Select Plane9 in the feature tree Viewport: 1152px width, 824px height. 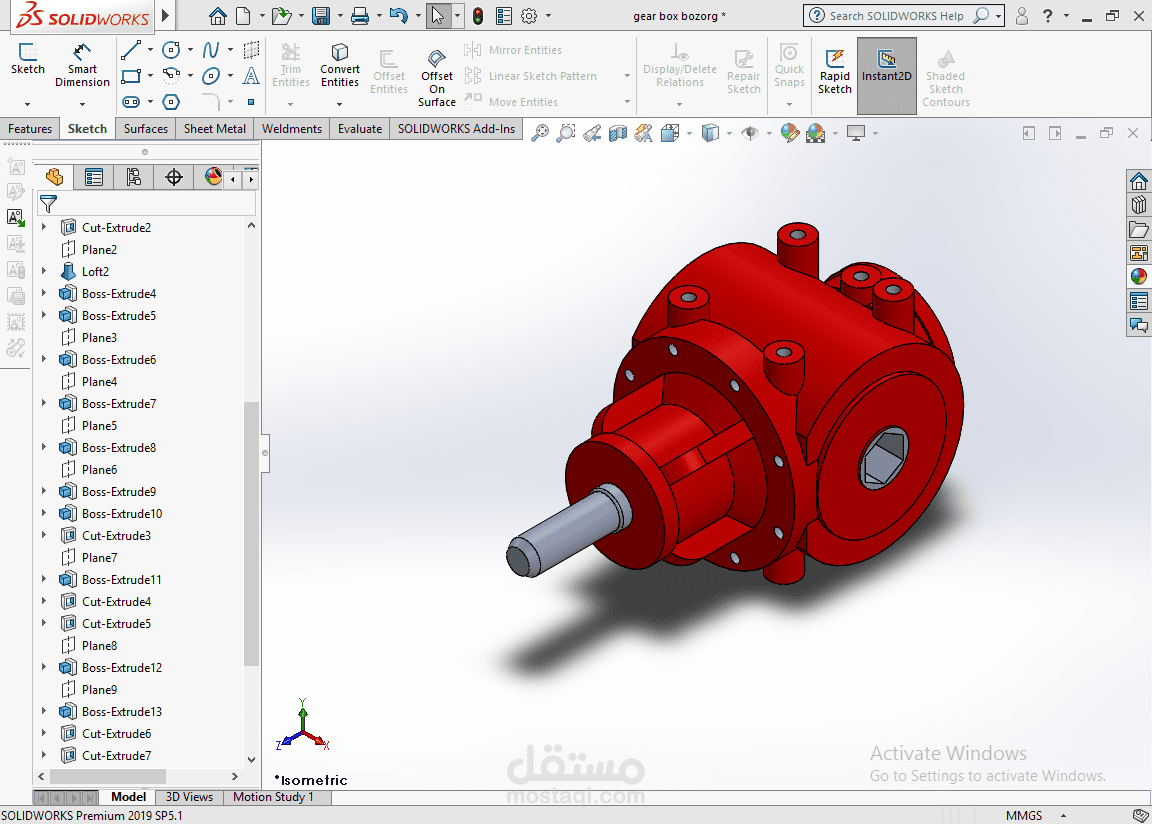point(99,690)
